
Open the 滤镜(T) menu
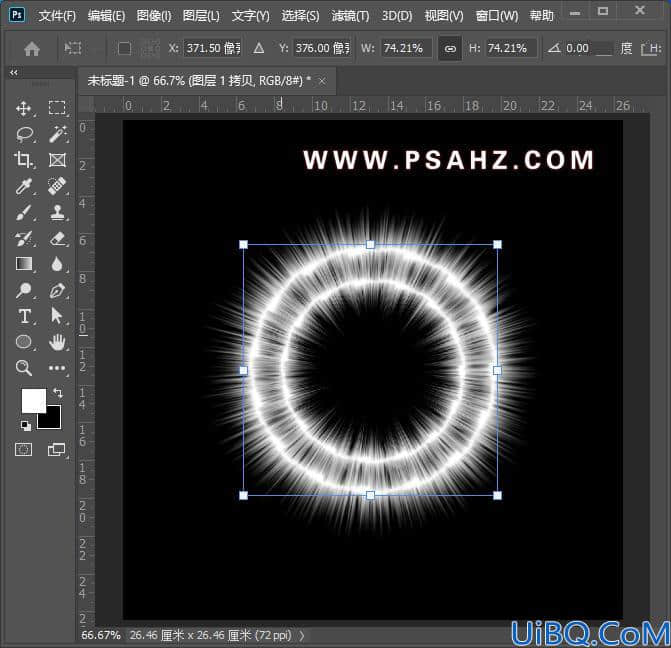[350, 16]
